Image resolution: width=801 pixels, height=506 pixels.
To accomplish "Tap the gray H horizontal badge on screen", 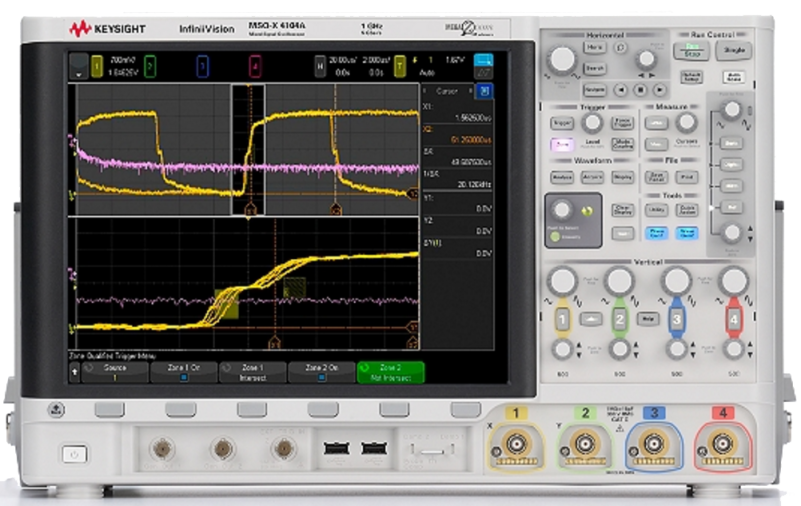I will pyautogui.click(x=320, y=66).
